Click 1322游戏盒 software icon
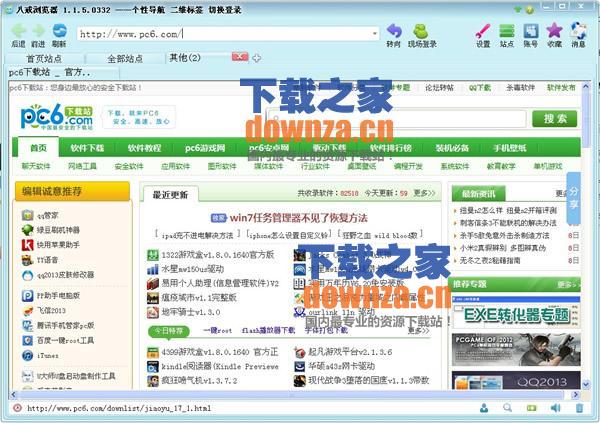 click(x=153, y=255)
